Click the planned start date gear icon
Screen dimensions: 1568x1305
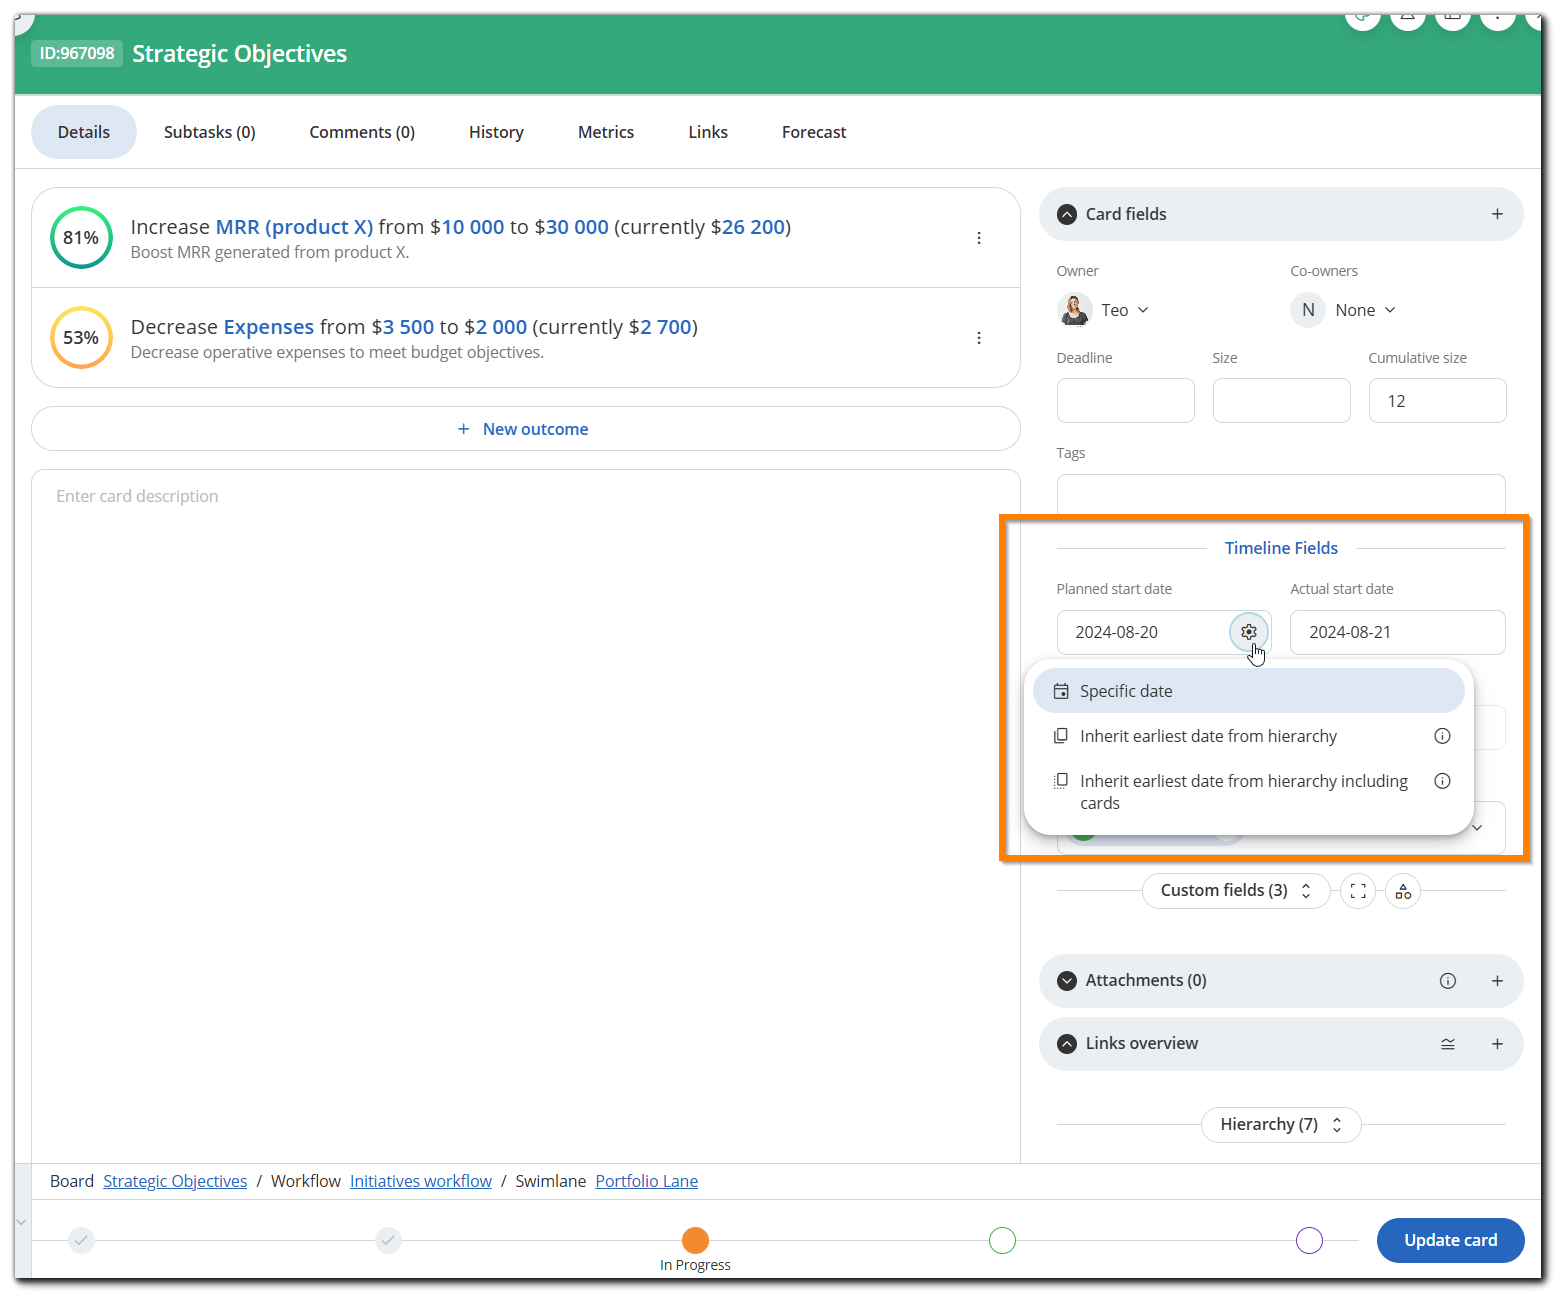[1249, 632]
